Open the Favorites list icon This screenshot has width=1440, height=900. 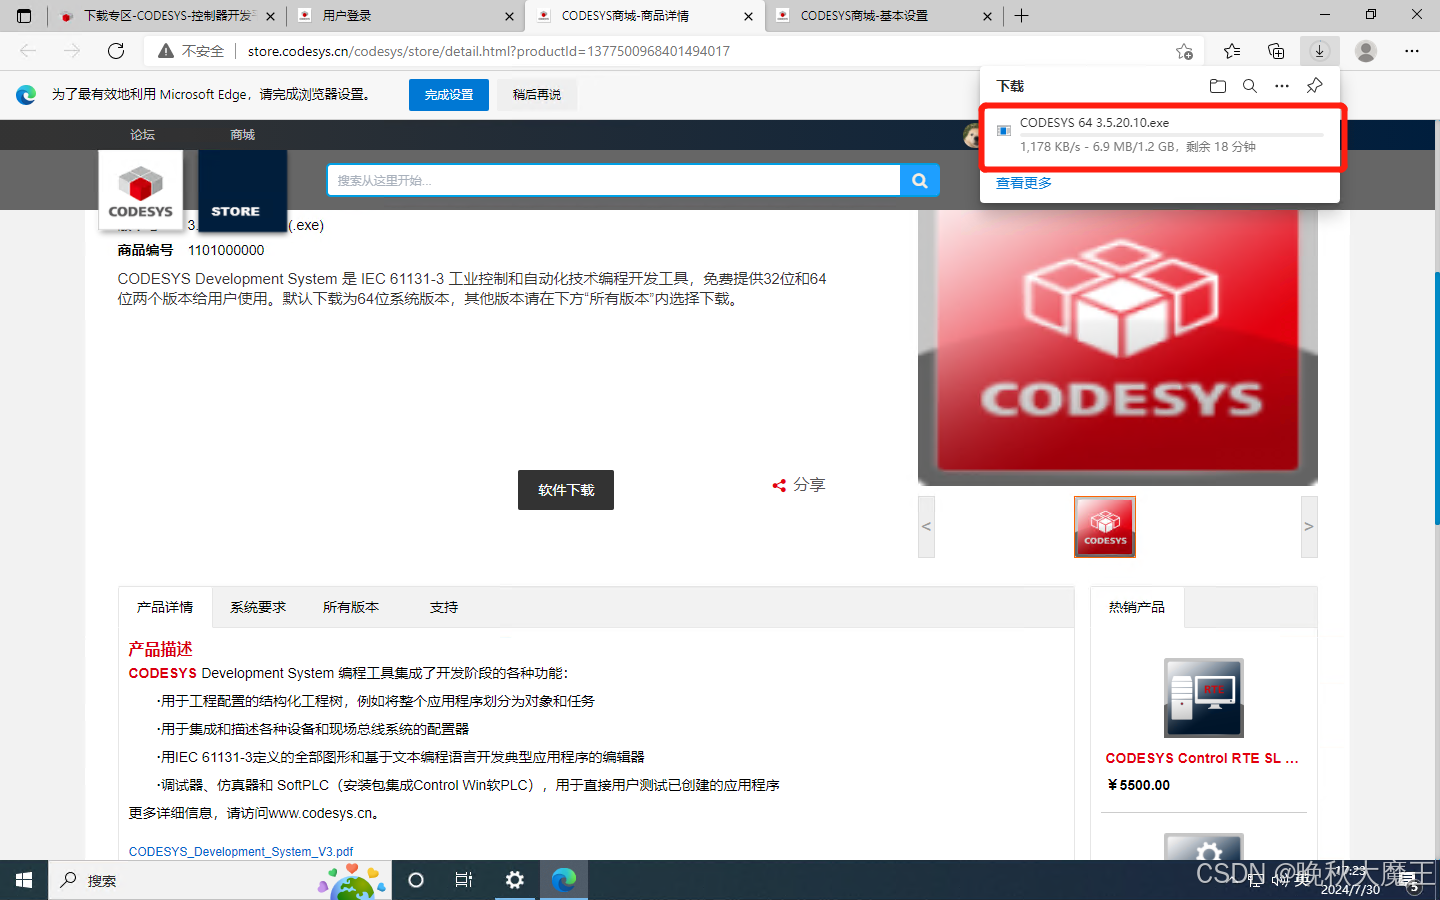point(1232,51)
